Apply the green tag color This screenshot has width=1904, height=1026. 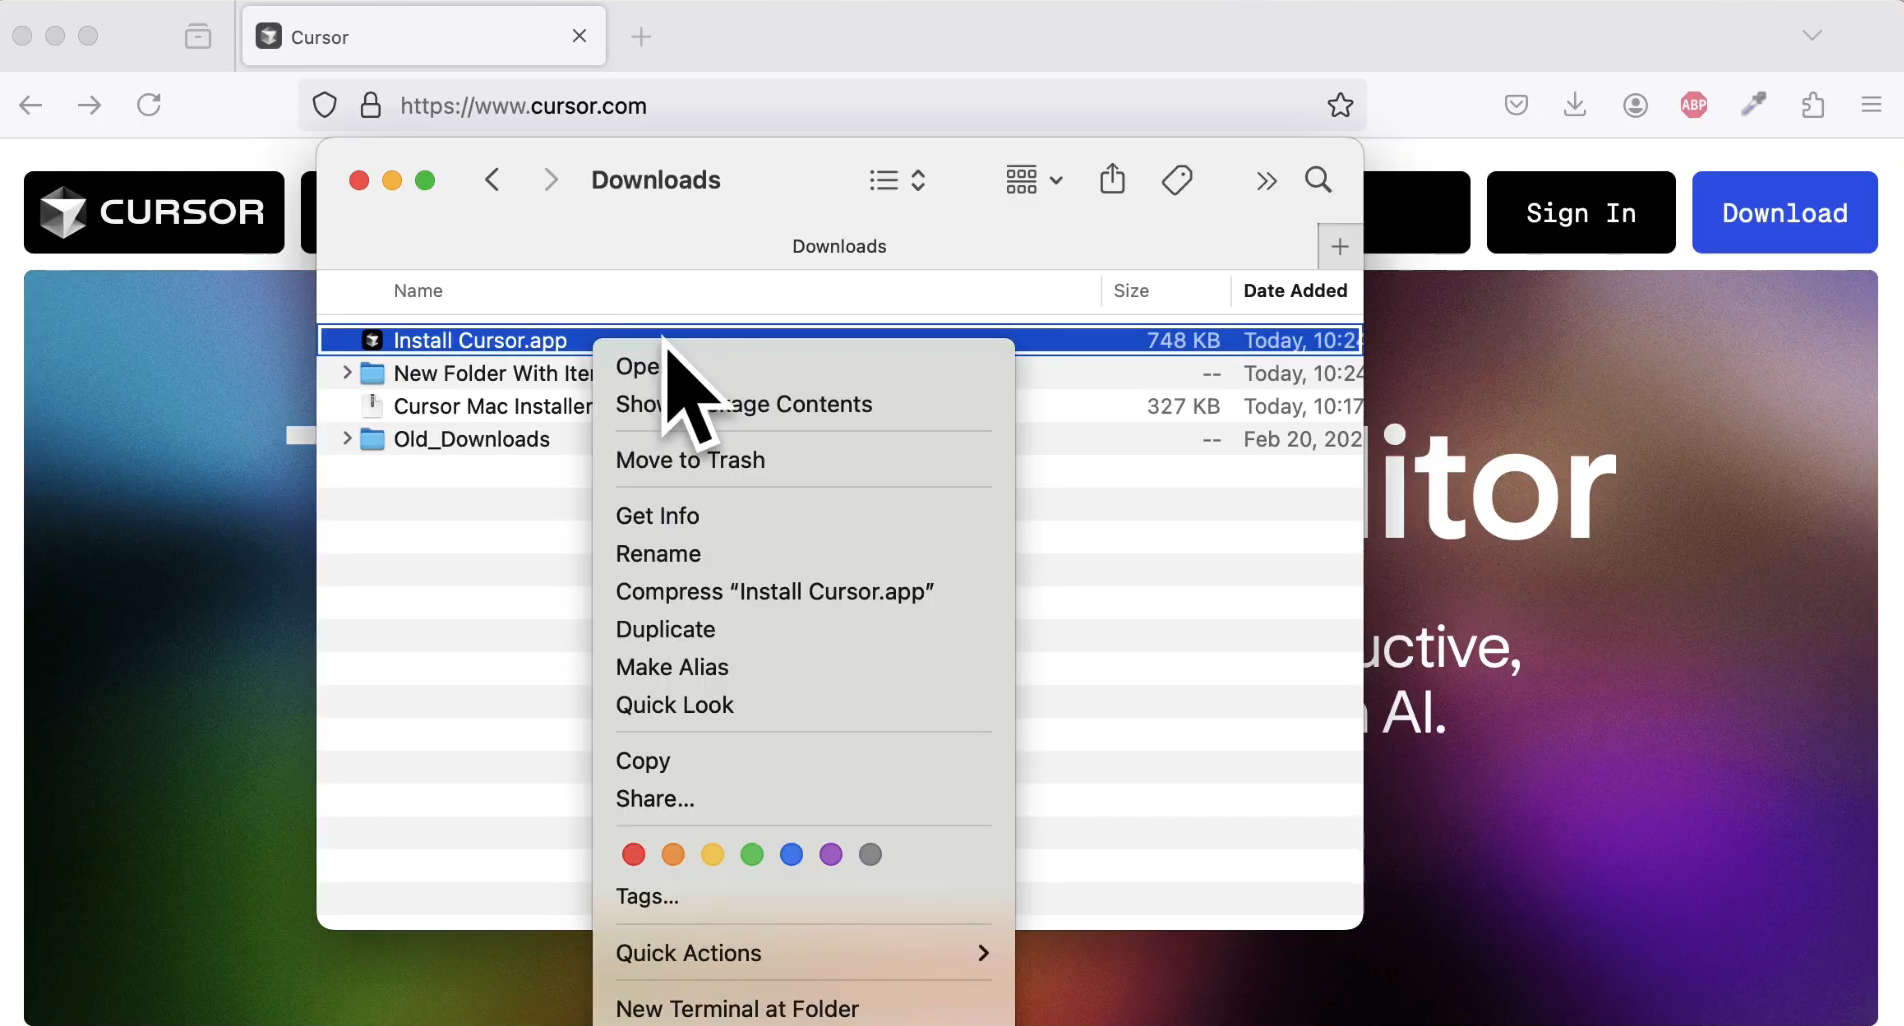(752, 854)
